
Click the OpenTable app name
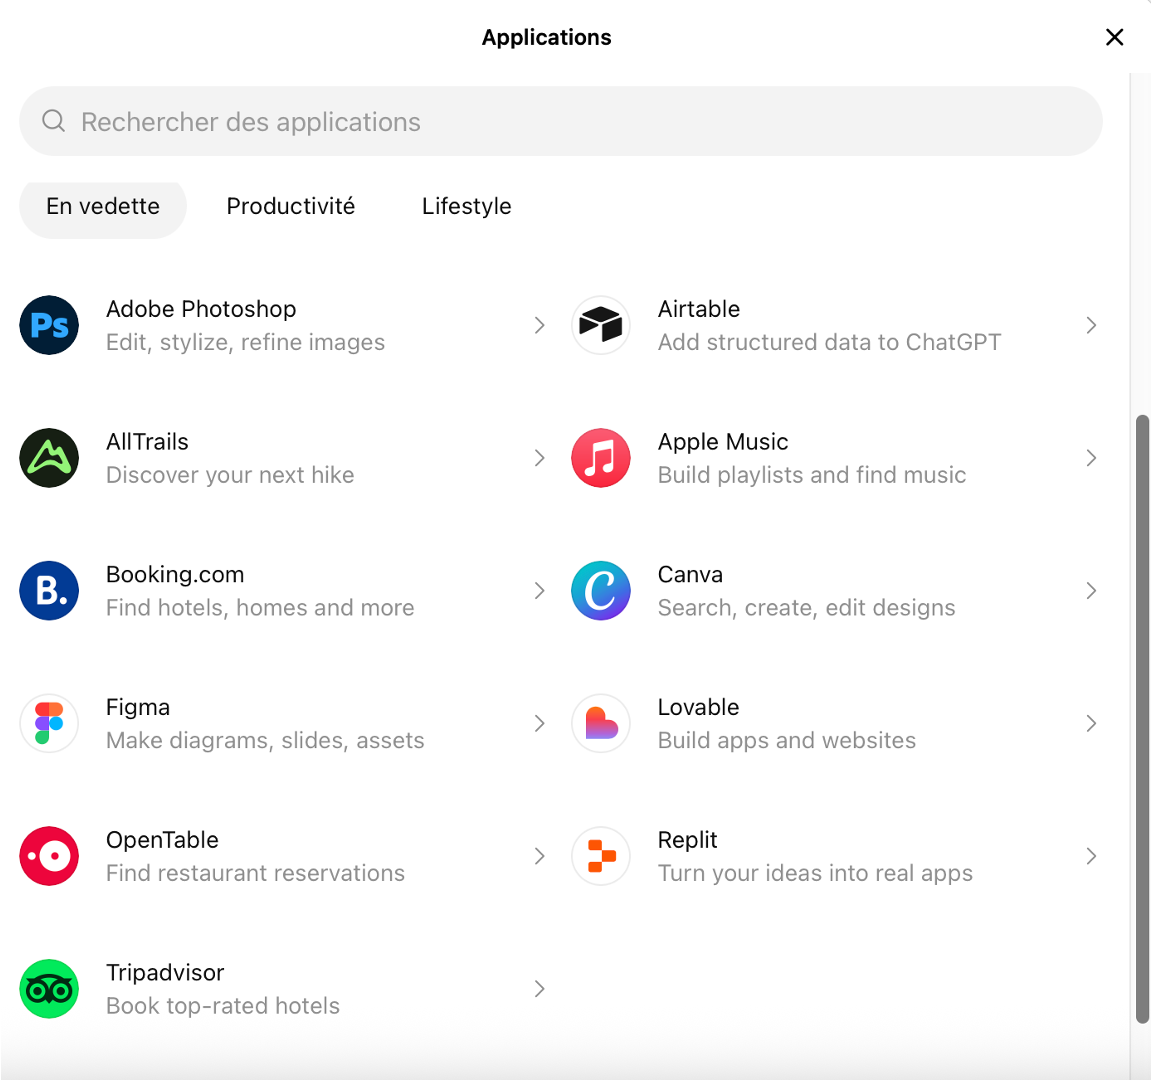tap(162, 840)
